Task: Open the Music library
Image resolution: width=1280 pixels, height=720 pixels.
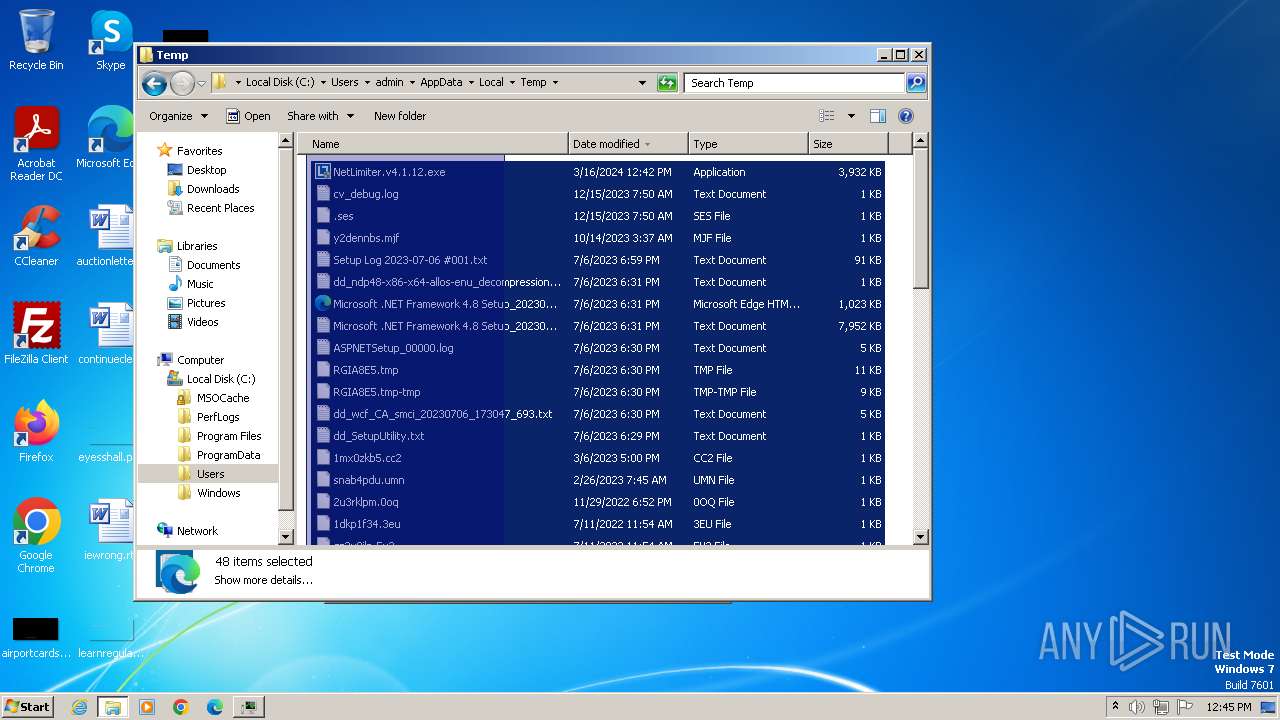Action: coord(200,284)
